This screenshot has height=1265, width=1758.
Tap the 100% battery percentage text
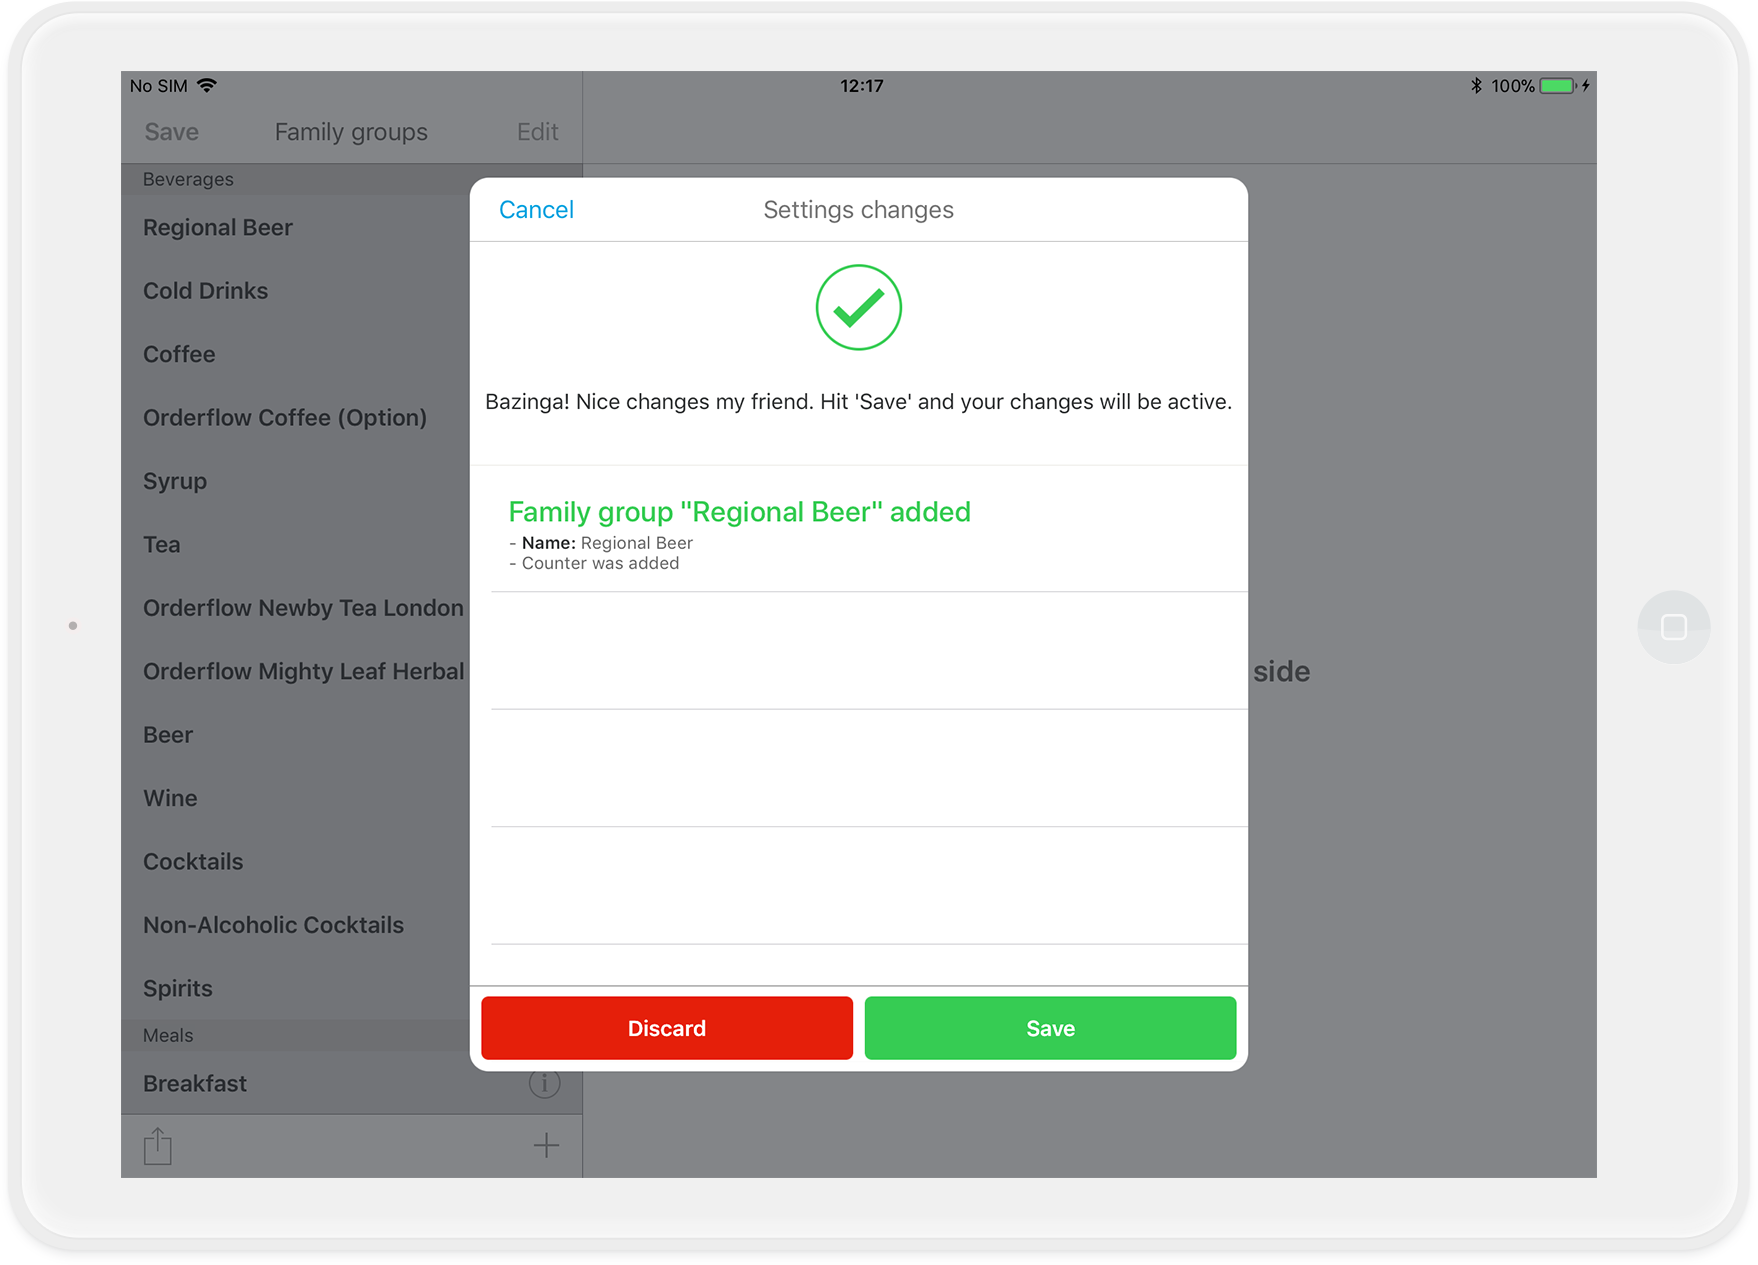[1512, 86]
